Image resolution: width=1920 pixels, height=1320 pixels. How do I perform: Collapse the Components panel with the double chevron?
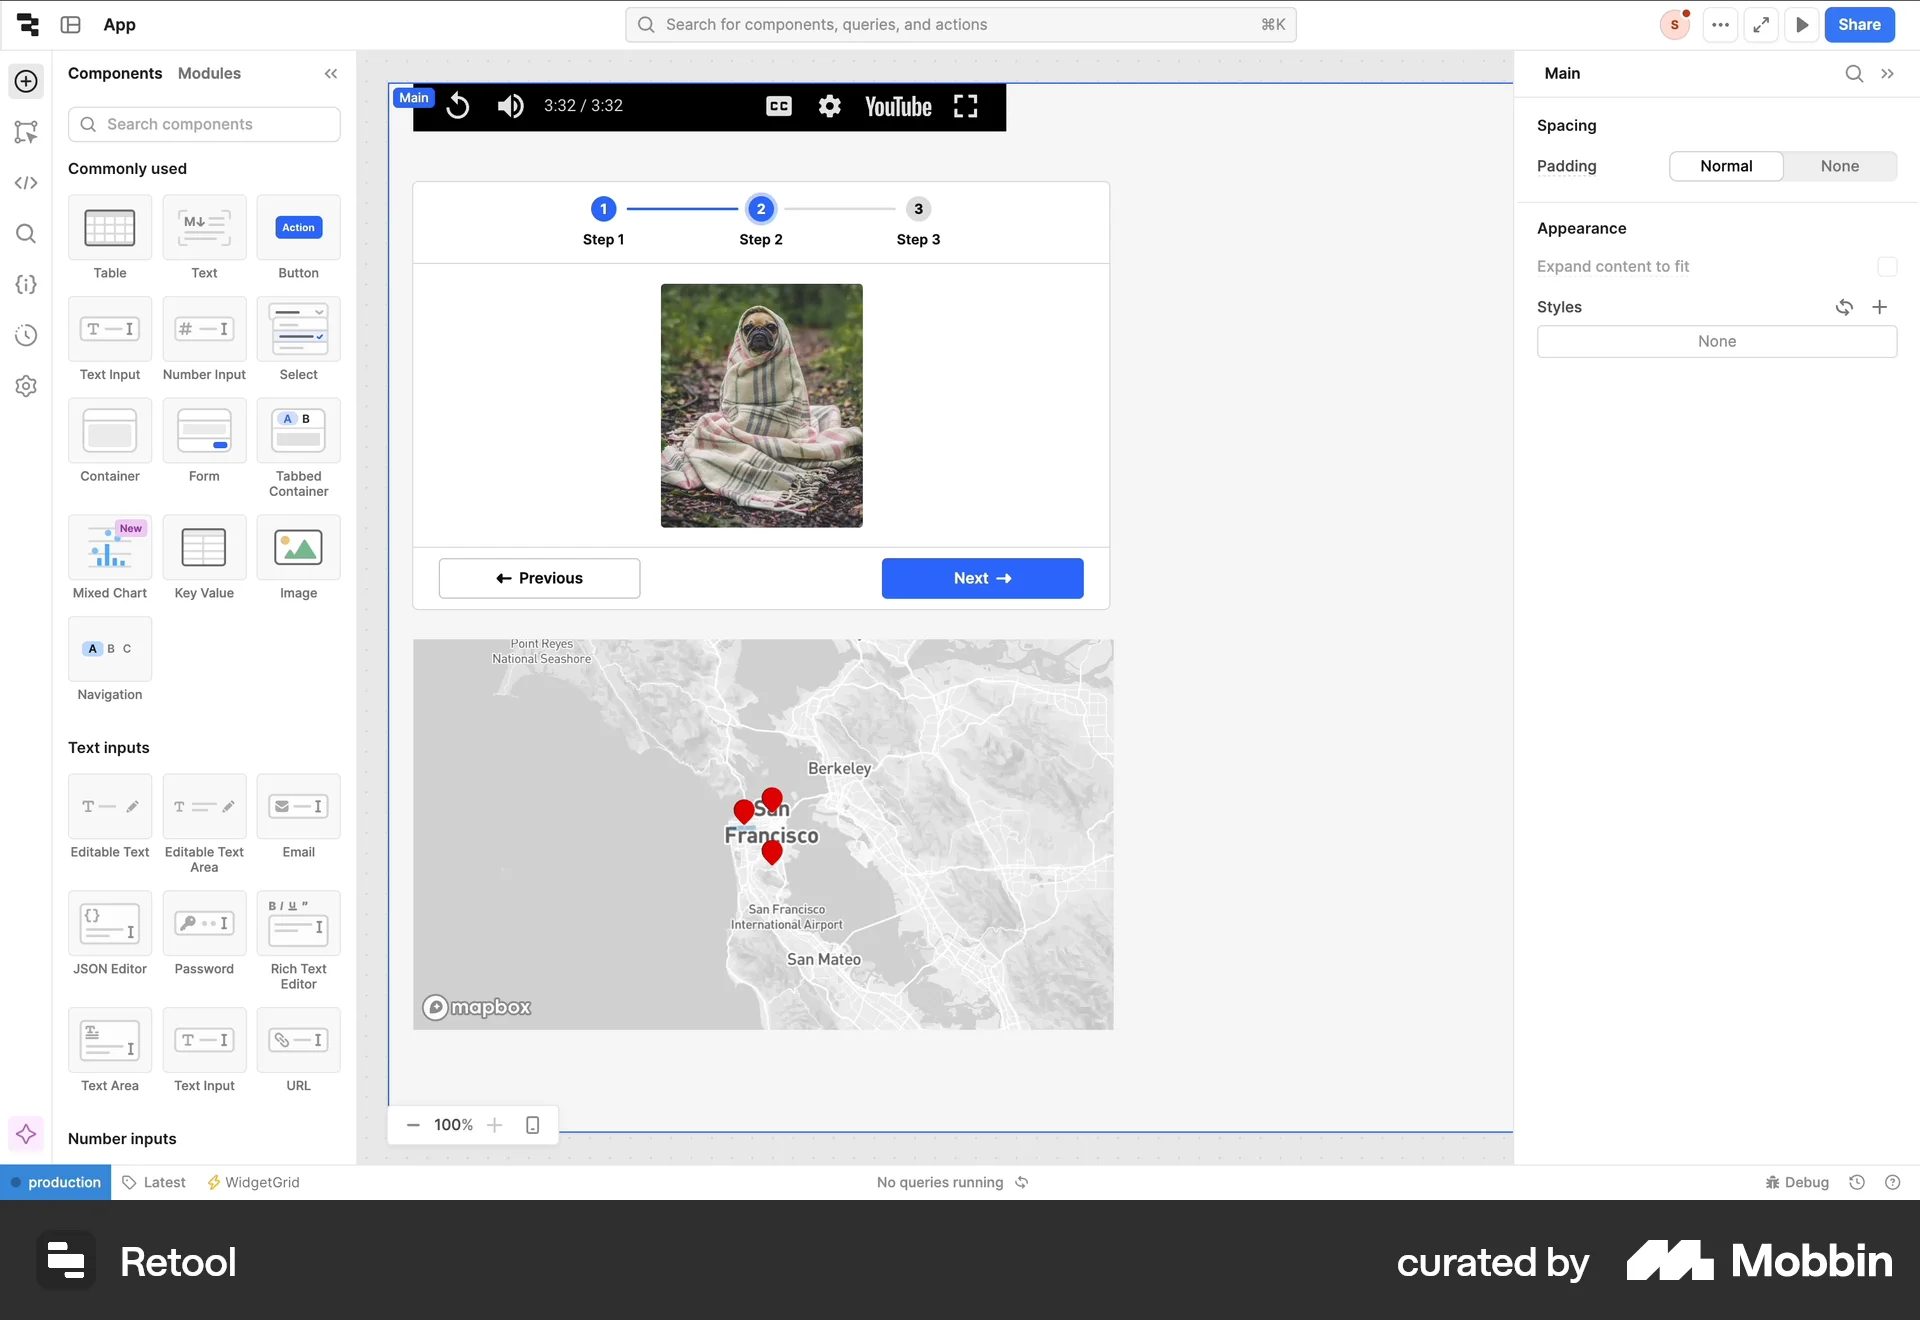point(331,73)
